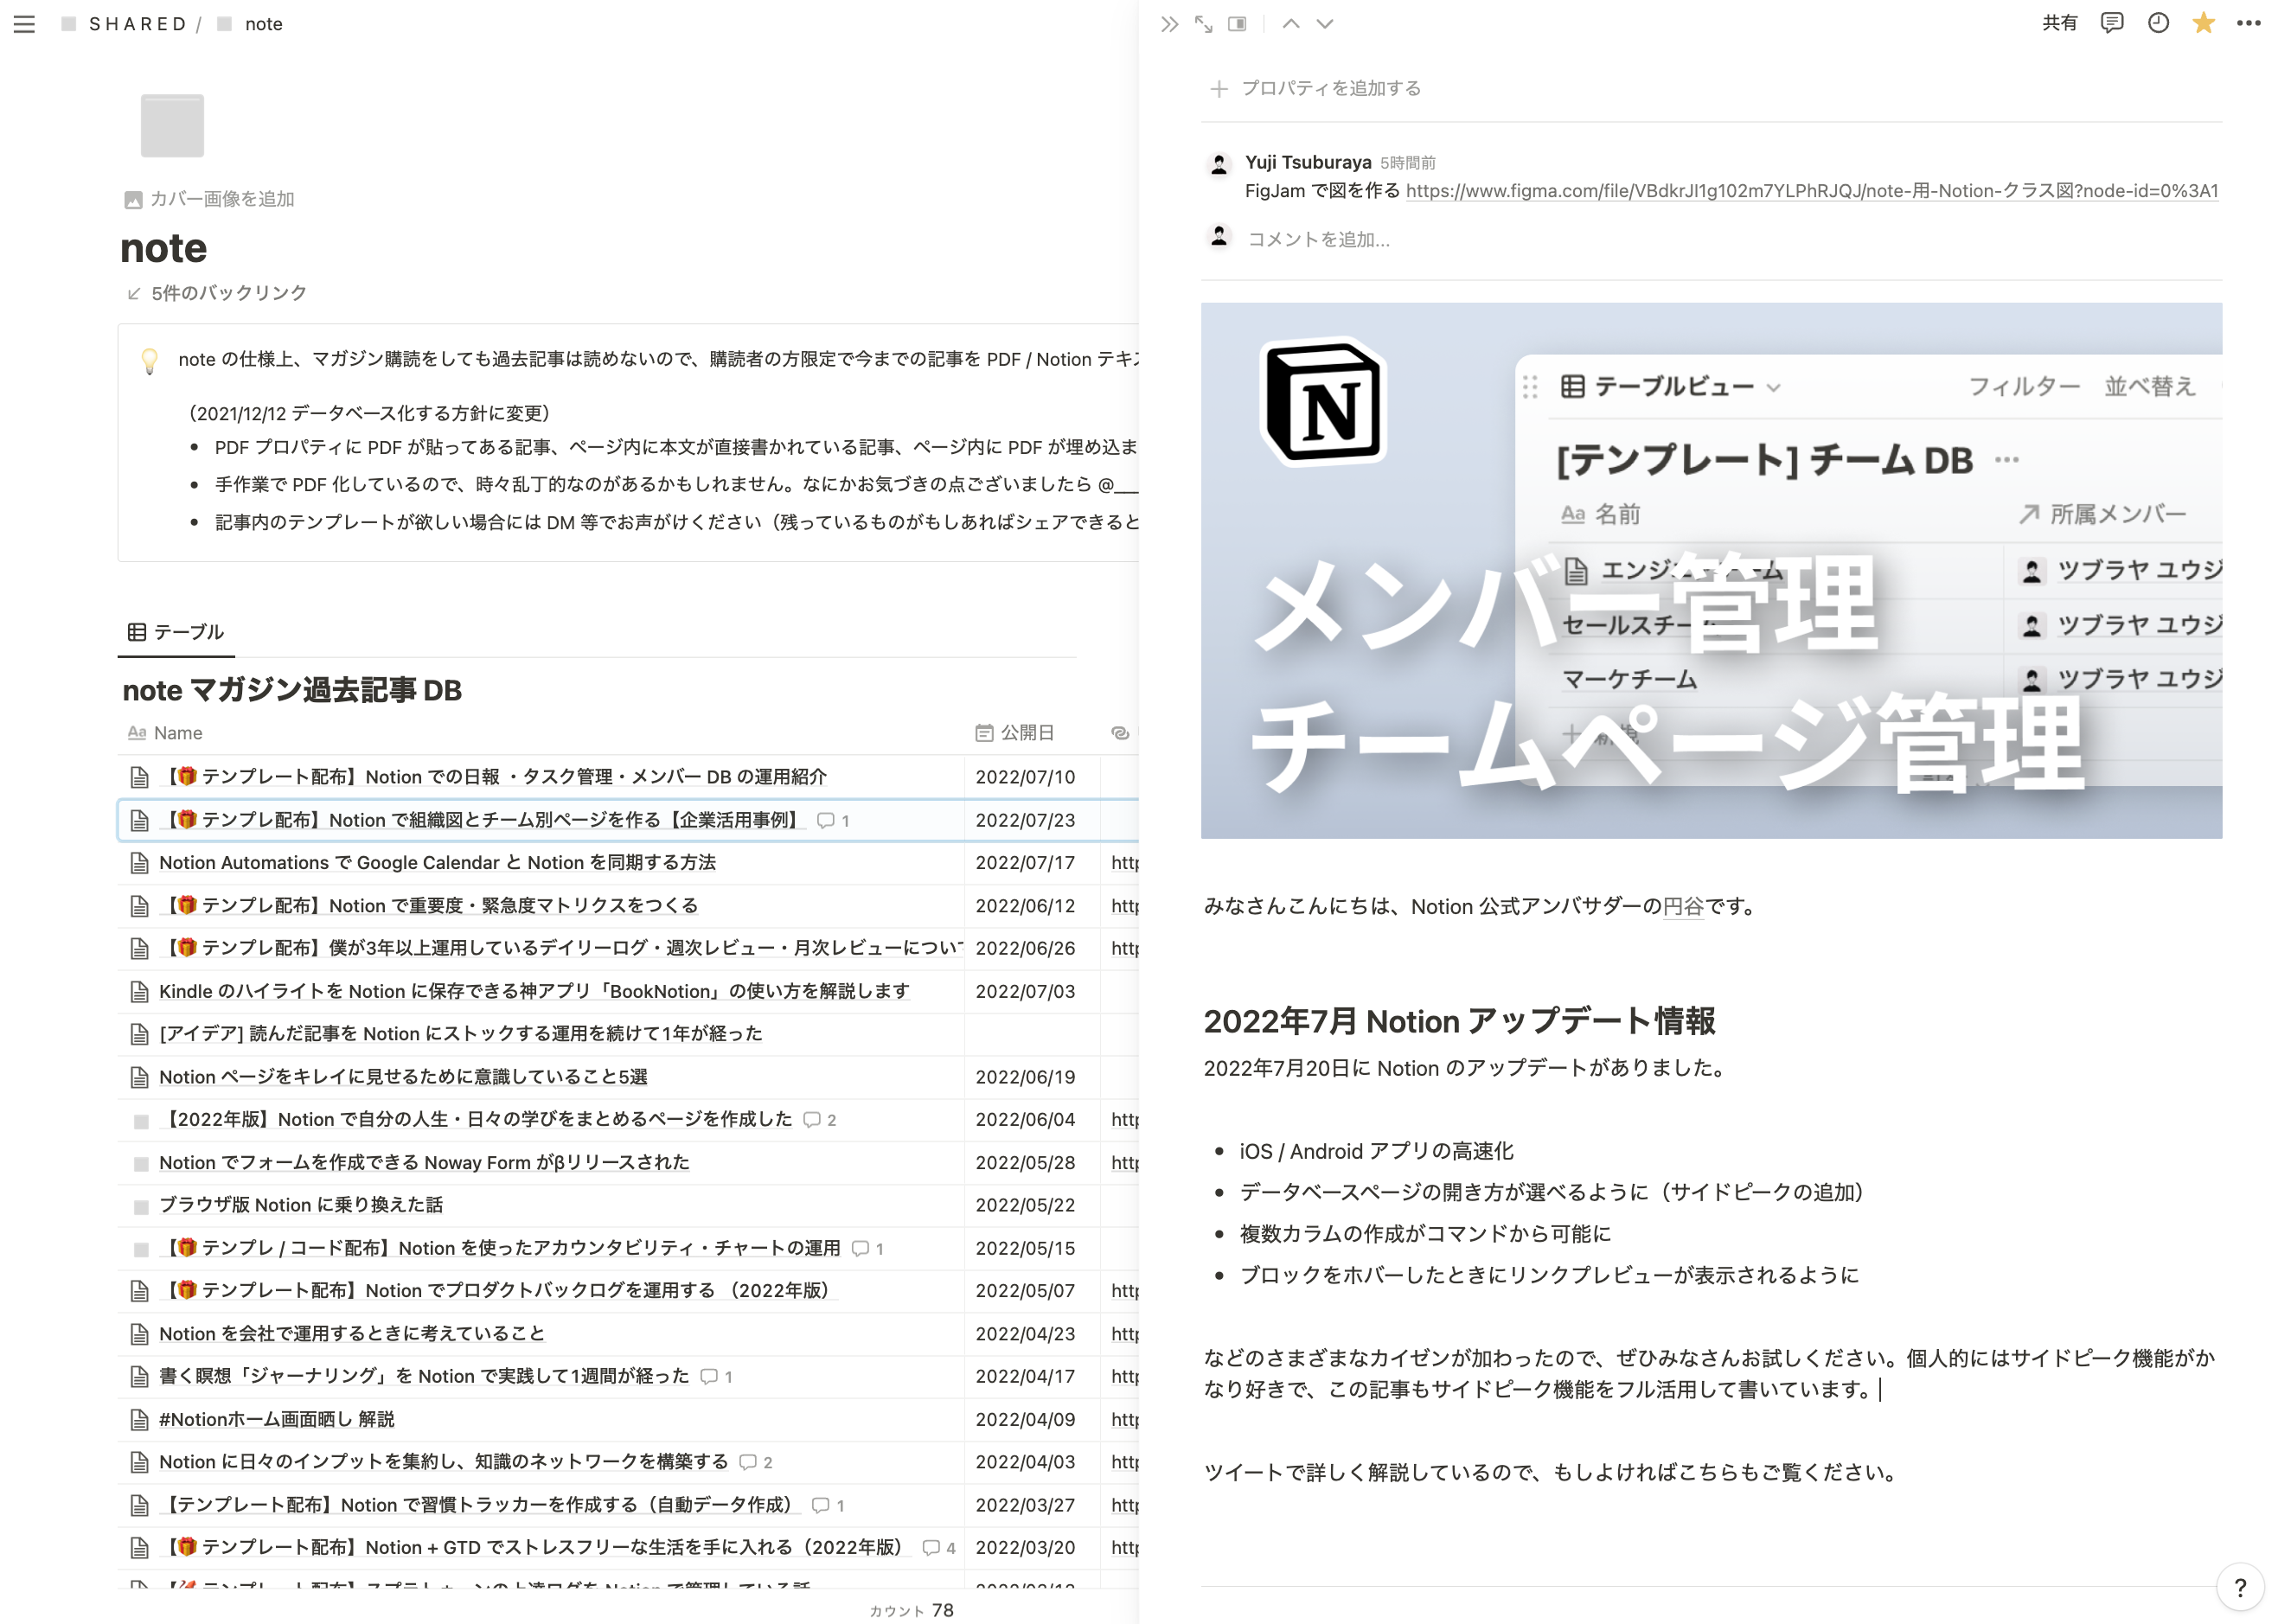Click the Name column header
2278x1624 pixels.
165,733
